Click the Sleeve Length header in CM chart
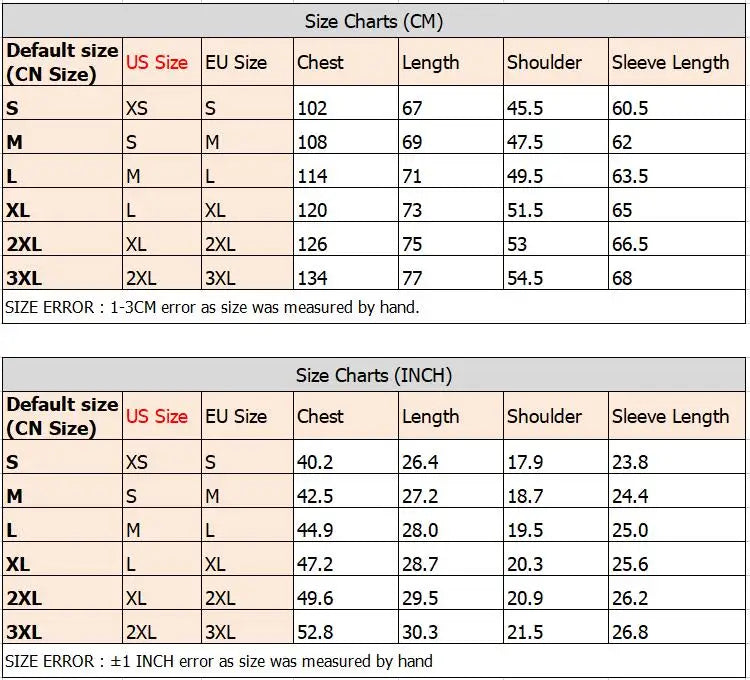This screenshot has width=750, height=680. [670, 62]
